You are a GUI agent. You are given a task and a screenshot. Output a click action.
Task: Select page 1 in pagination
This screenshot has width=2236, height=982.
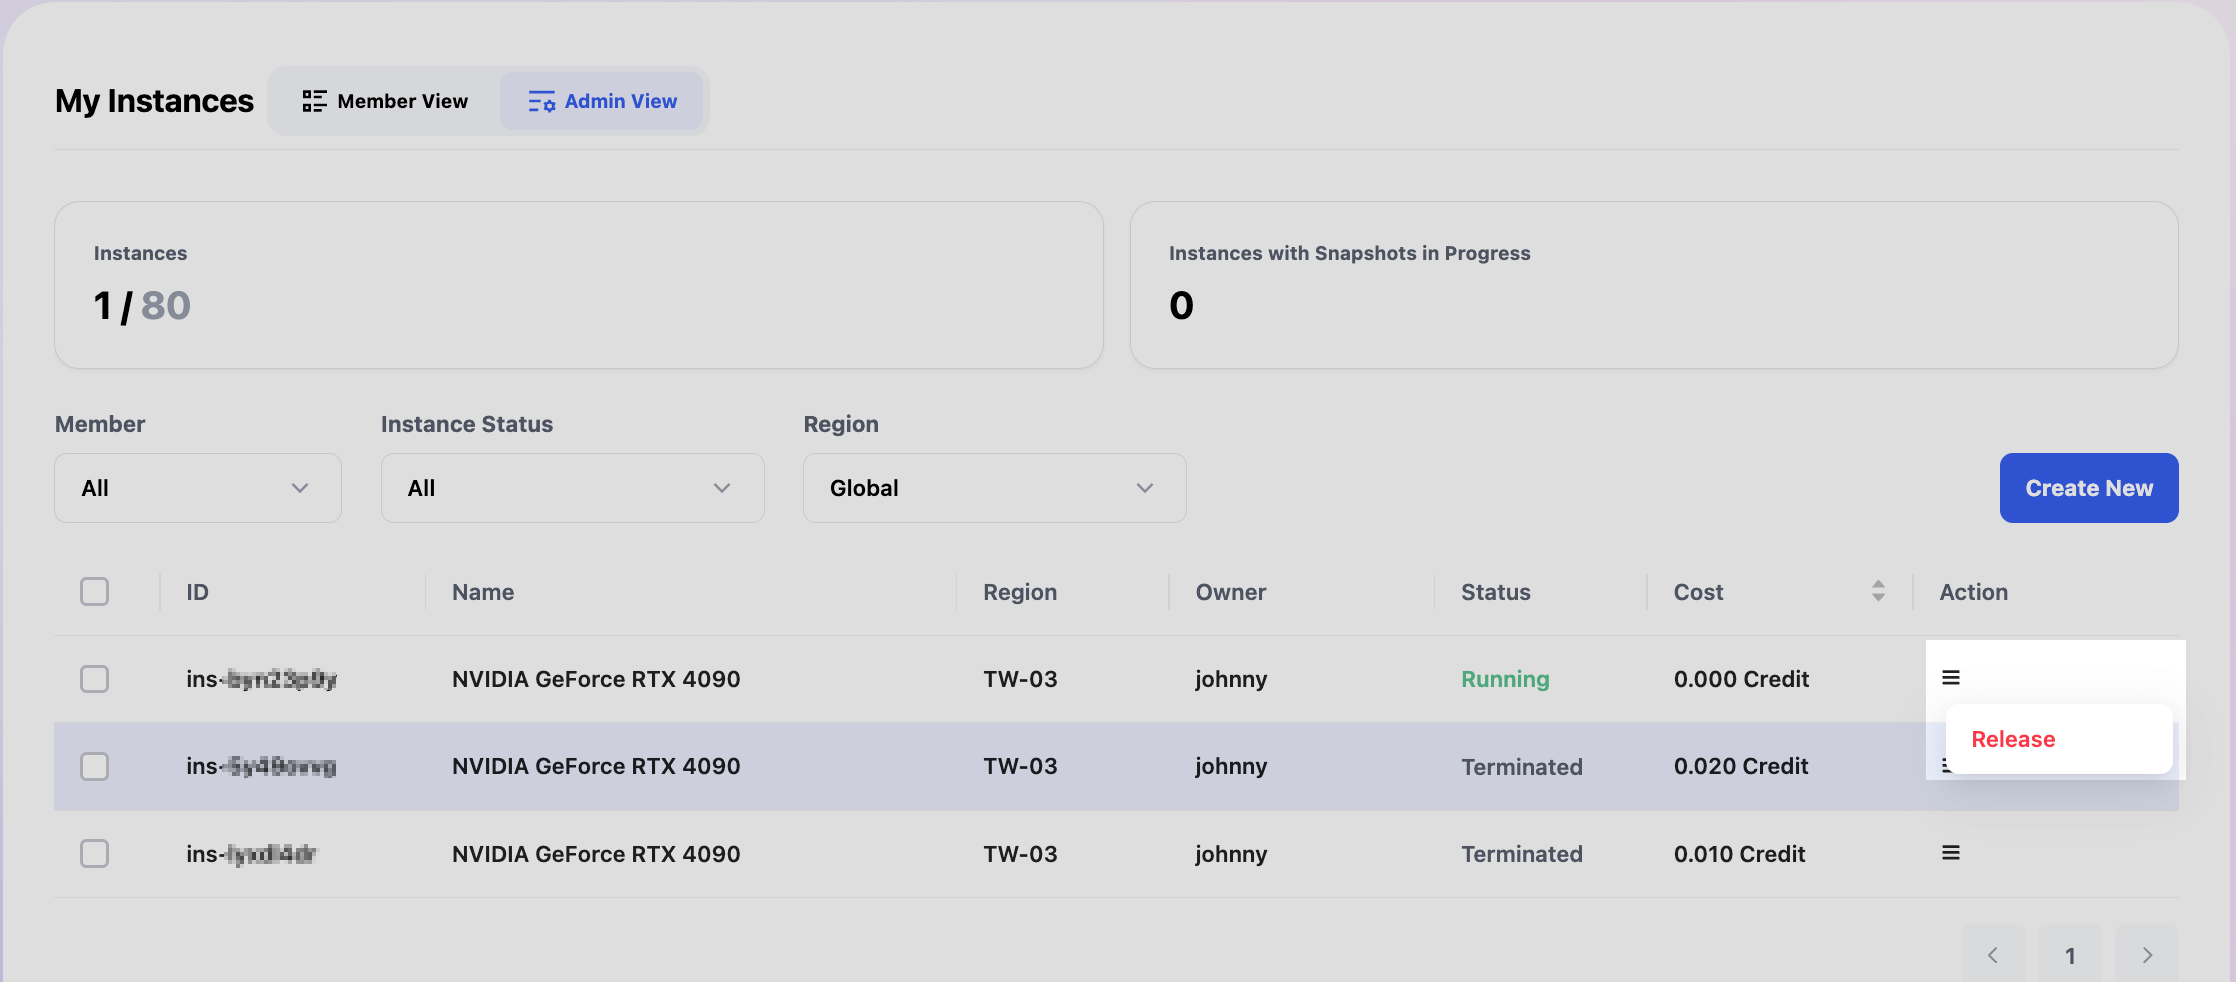point(2070,955)
